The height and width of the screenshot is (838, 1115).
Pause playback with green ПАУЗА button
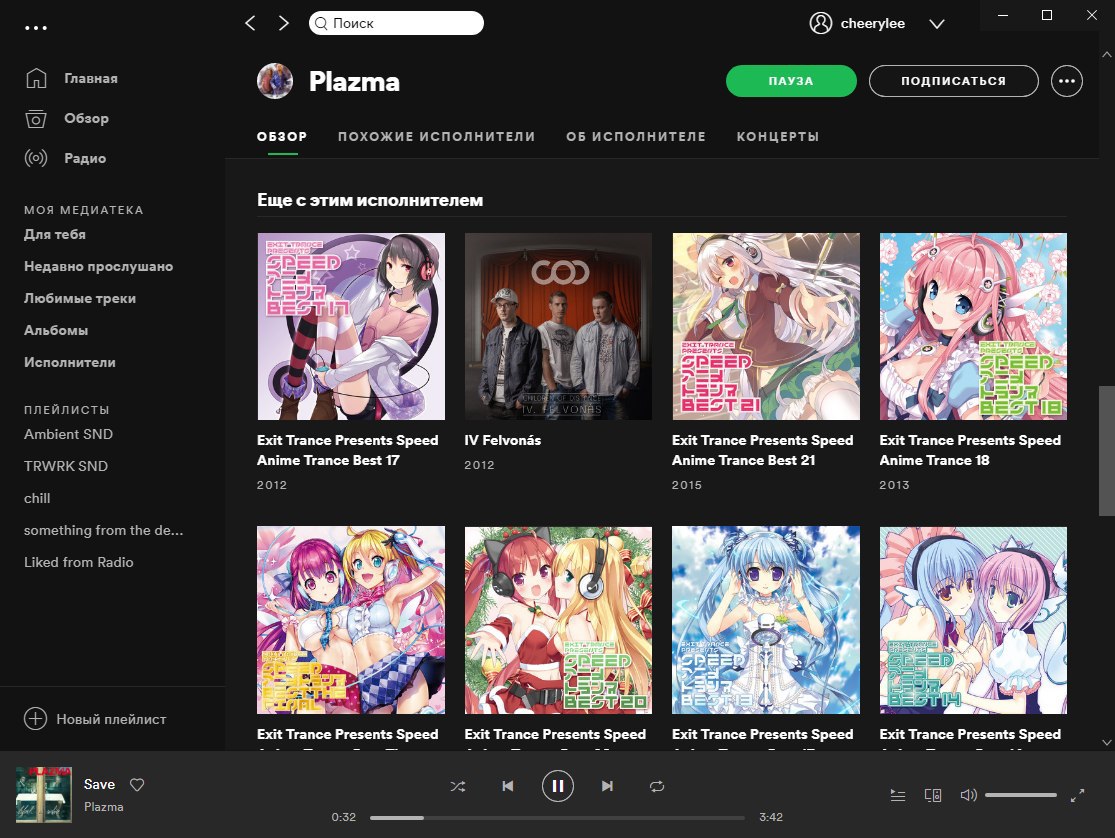point(791,81)
